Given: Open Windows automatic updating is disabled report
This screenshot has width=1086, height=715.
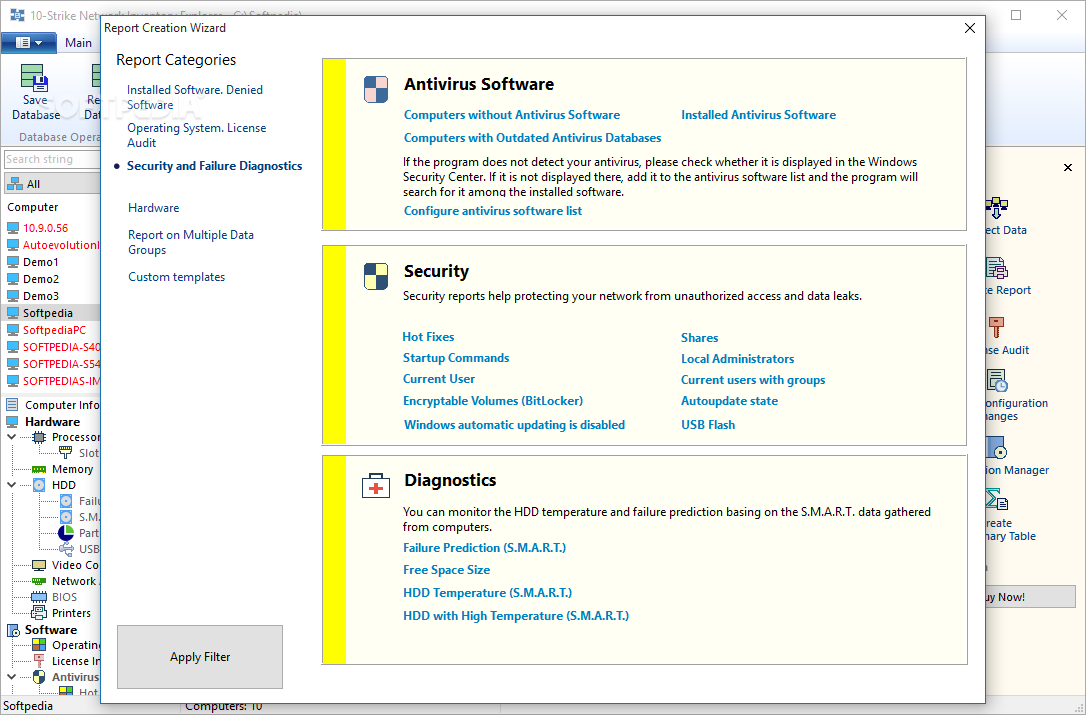Looking at the screenshot, I should click(514, 425).
